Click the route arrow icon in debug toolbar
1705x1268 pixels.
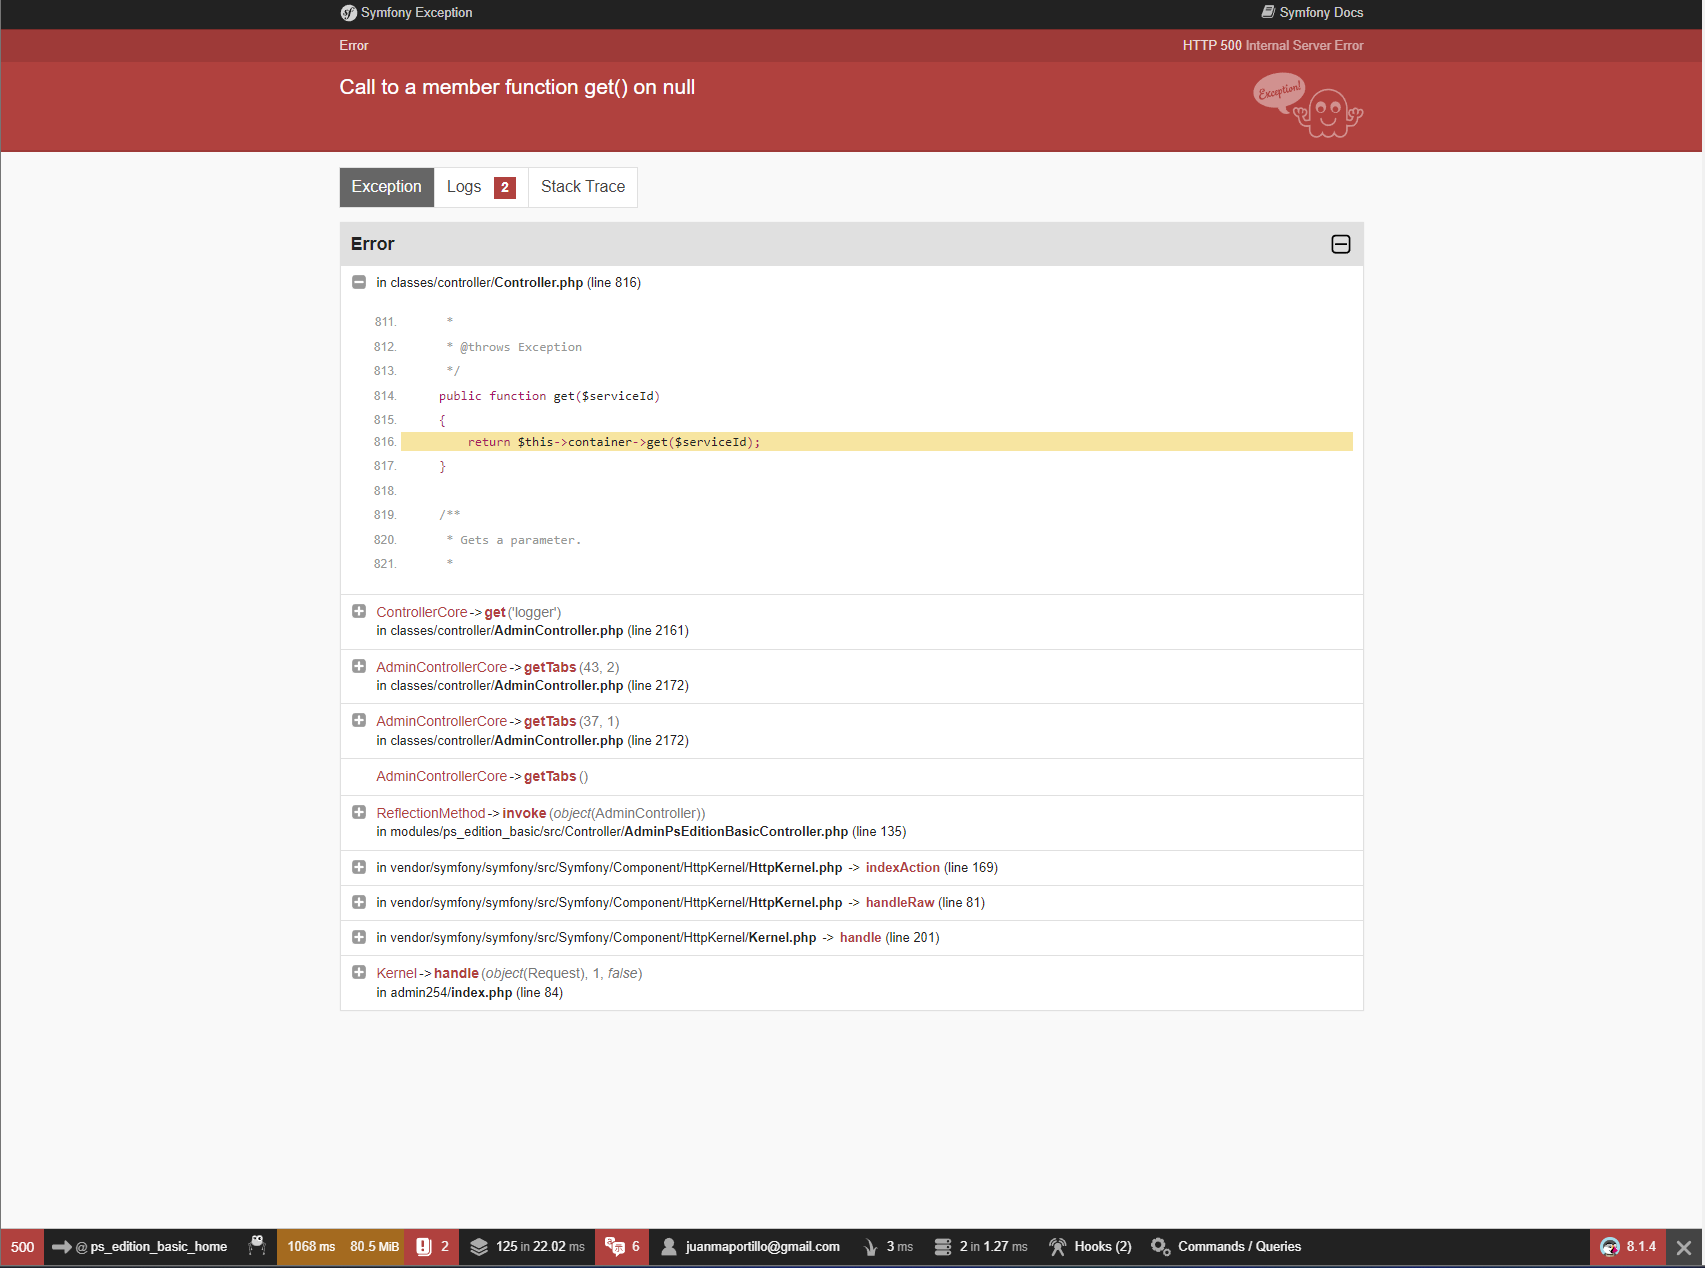coord(61,1247)
